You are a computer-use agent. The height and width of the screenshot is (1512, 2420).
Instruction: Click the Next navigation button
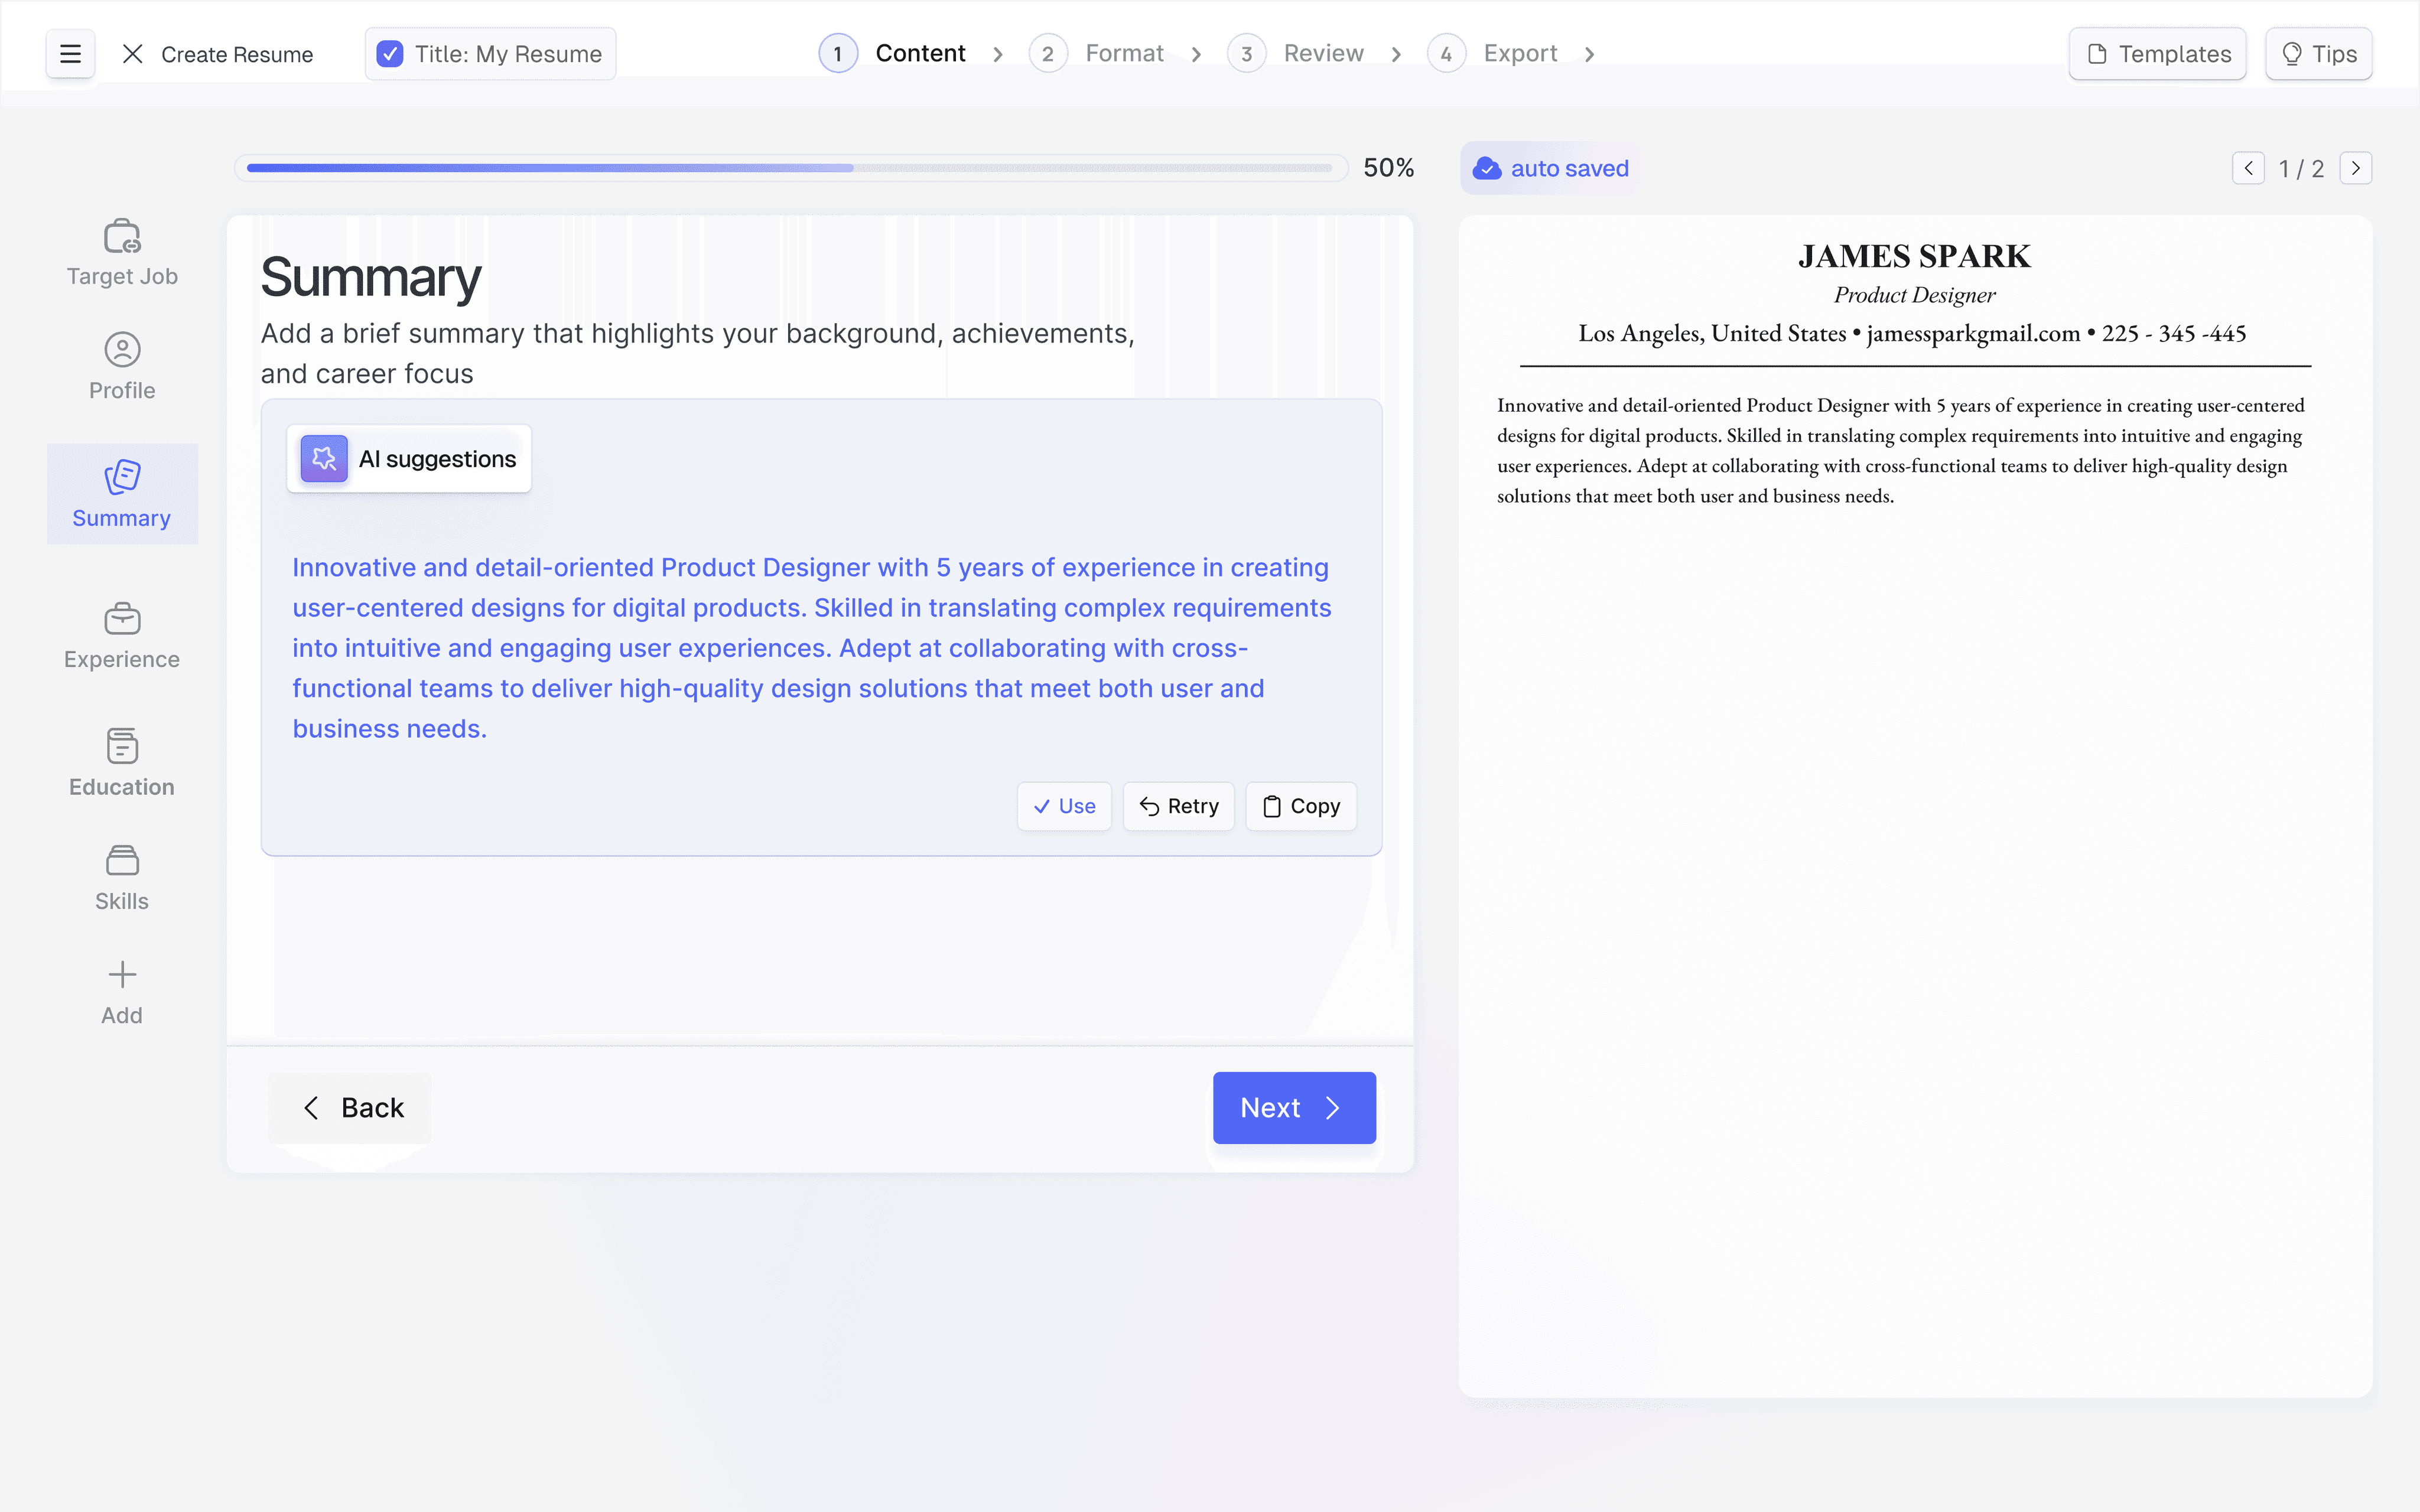[1293, 1106]
